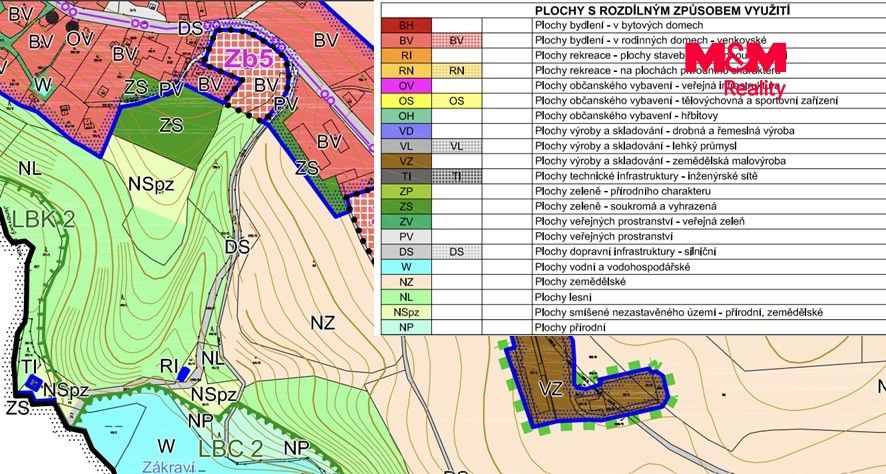Click the blue RI building marker on map
The width and height of the screenshot is (886, 474).
(184, 373)
